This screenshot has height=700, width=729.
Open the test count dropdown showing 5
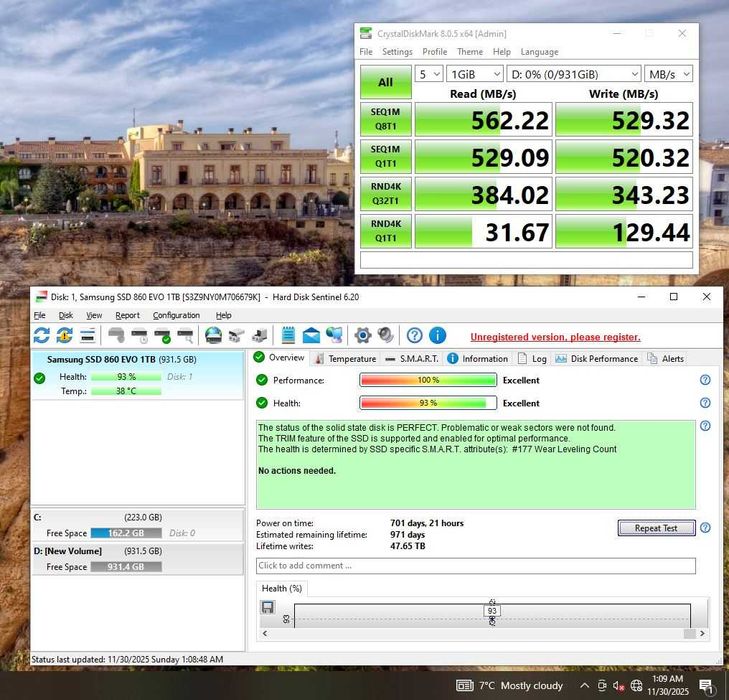(428, 74)
